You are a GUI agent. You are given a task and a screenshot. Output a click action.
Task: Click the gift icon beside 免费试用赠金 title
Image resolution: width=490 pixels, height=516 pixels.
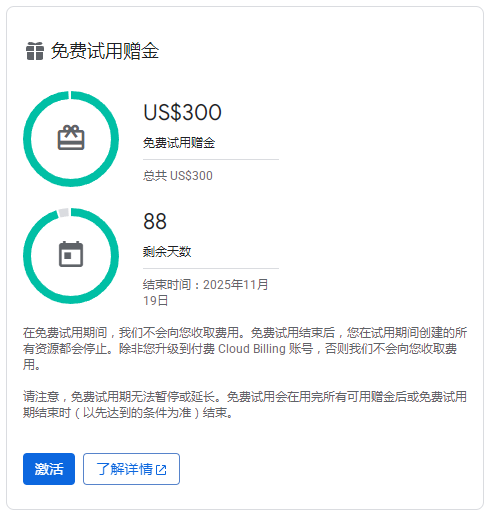coord(35,51)
